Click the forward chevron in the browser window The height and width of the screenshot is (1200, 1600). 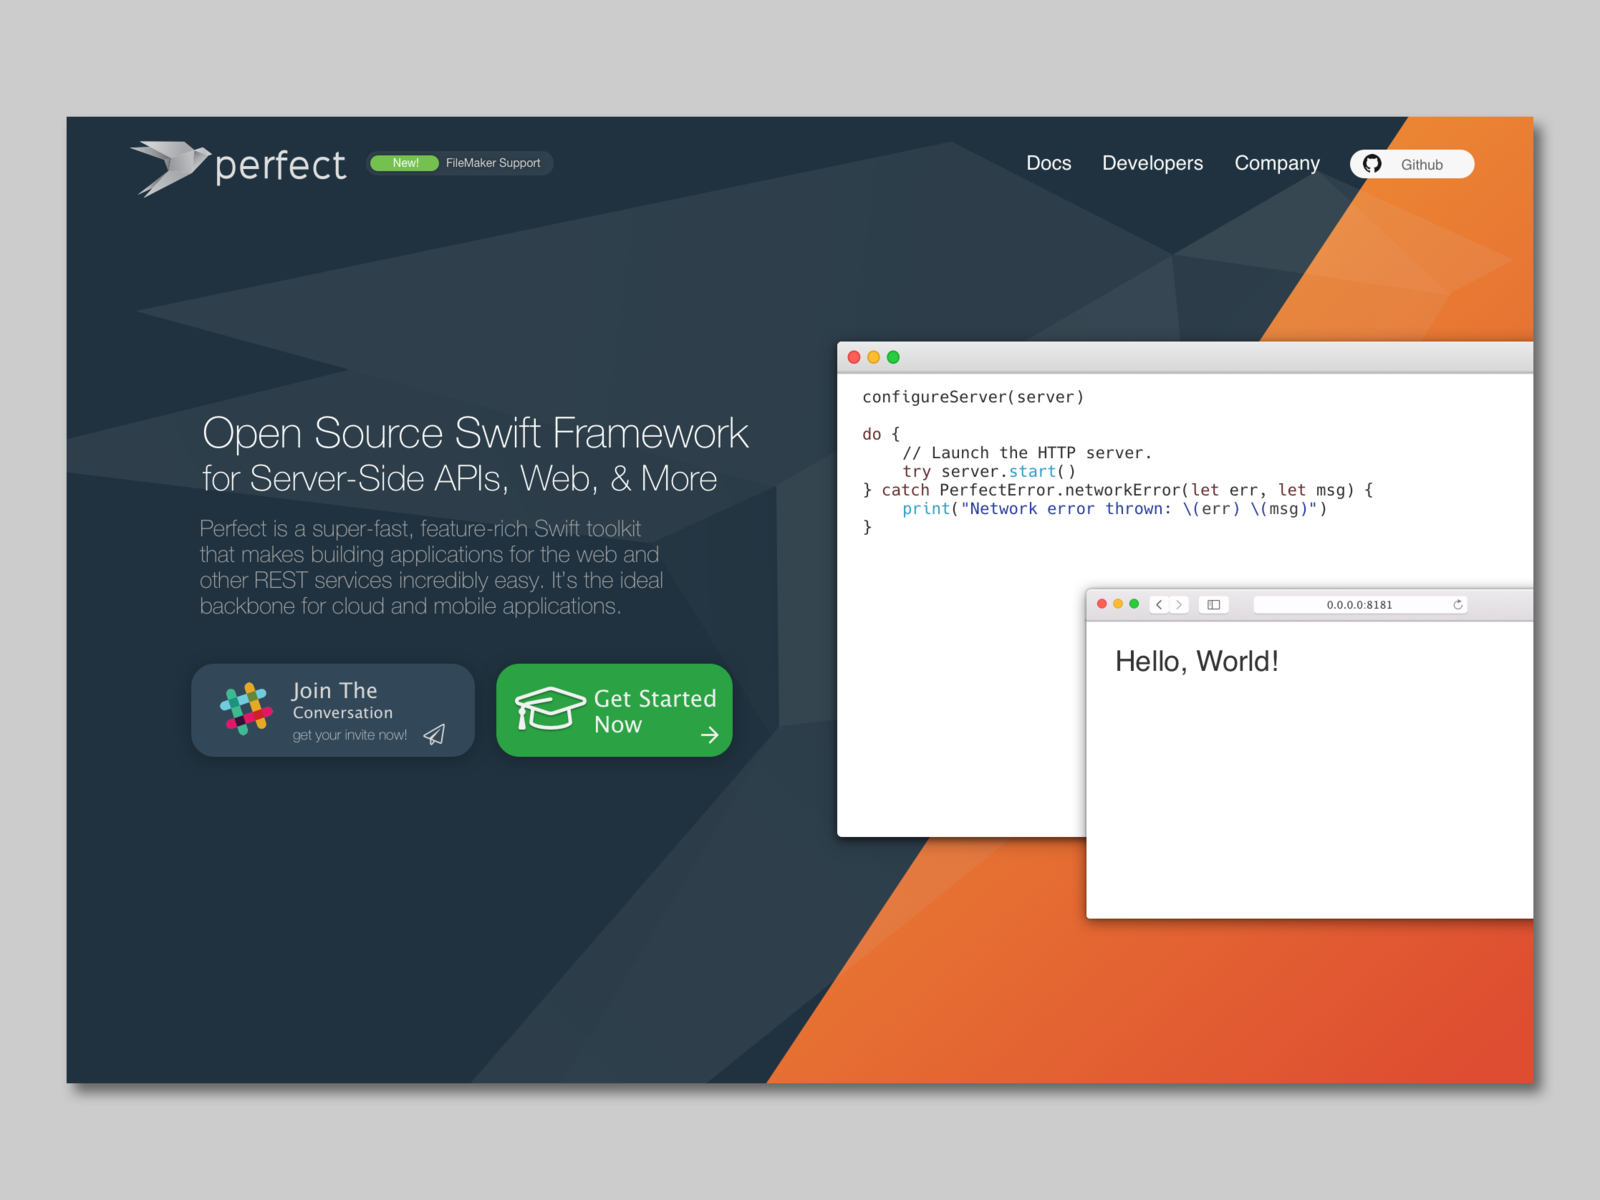pyautogui.click(x=1180, y=604)
